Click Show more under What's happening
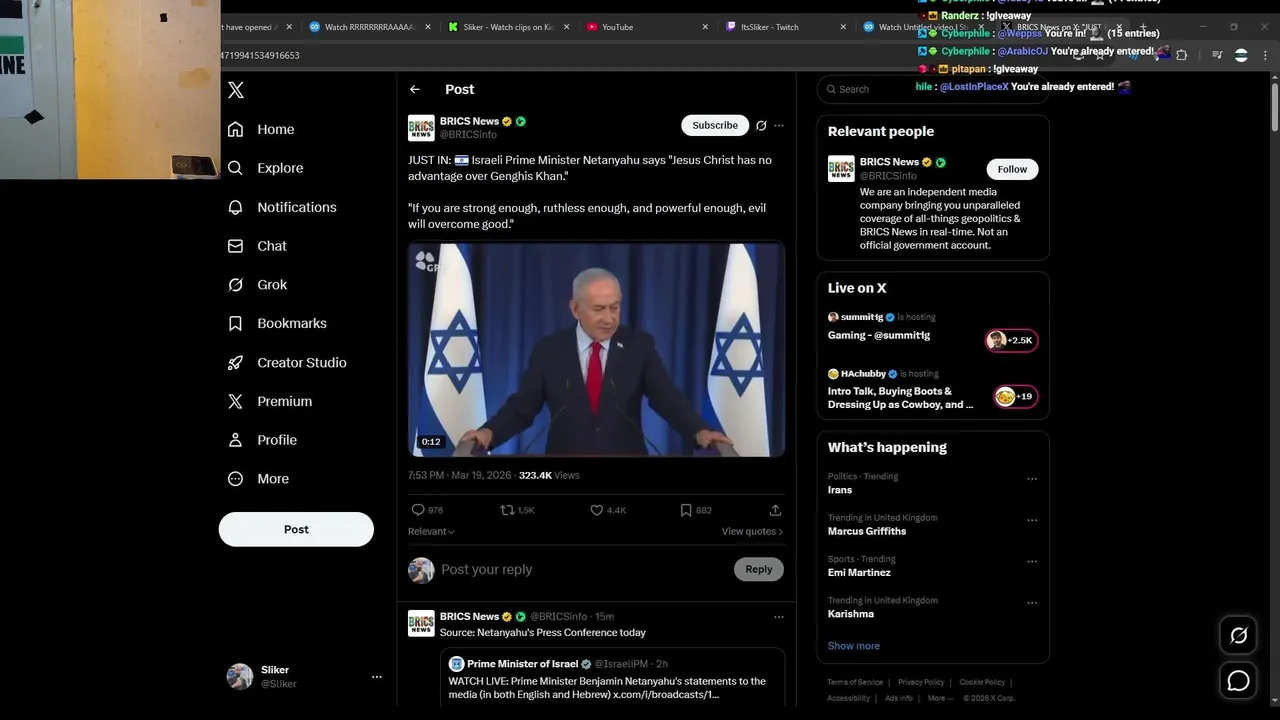 click(854, 646)
